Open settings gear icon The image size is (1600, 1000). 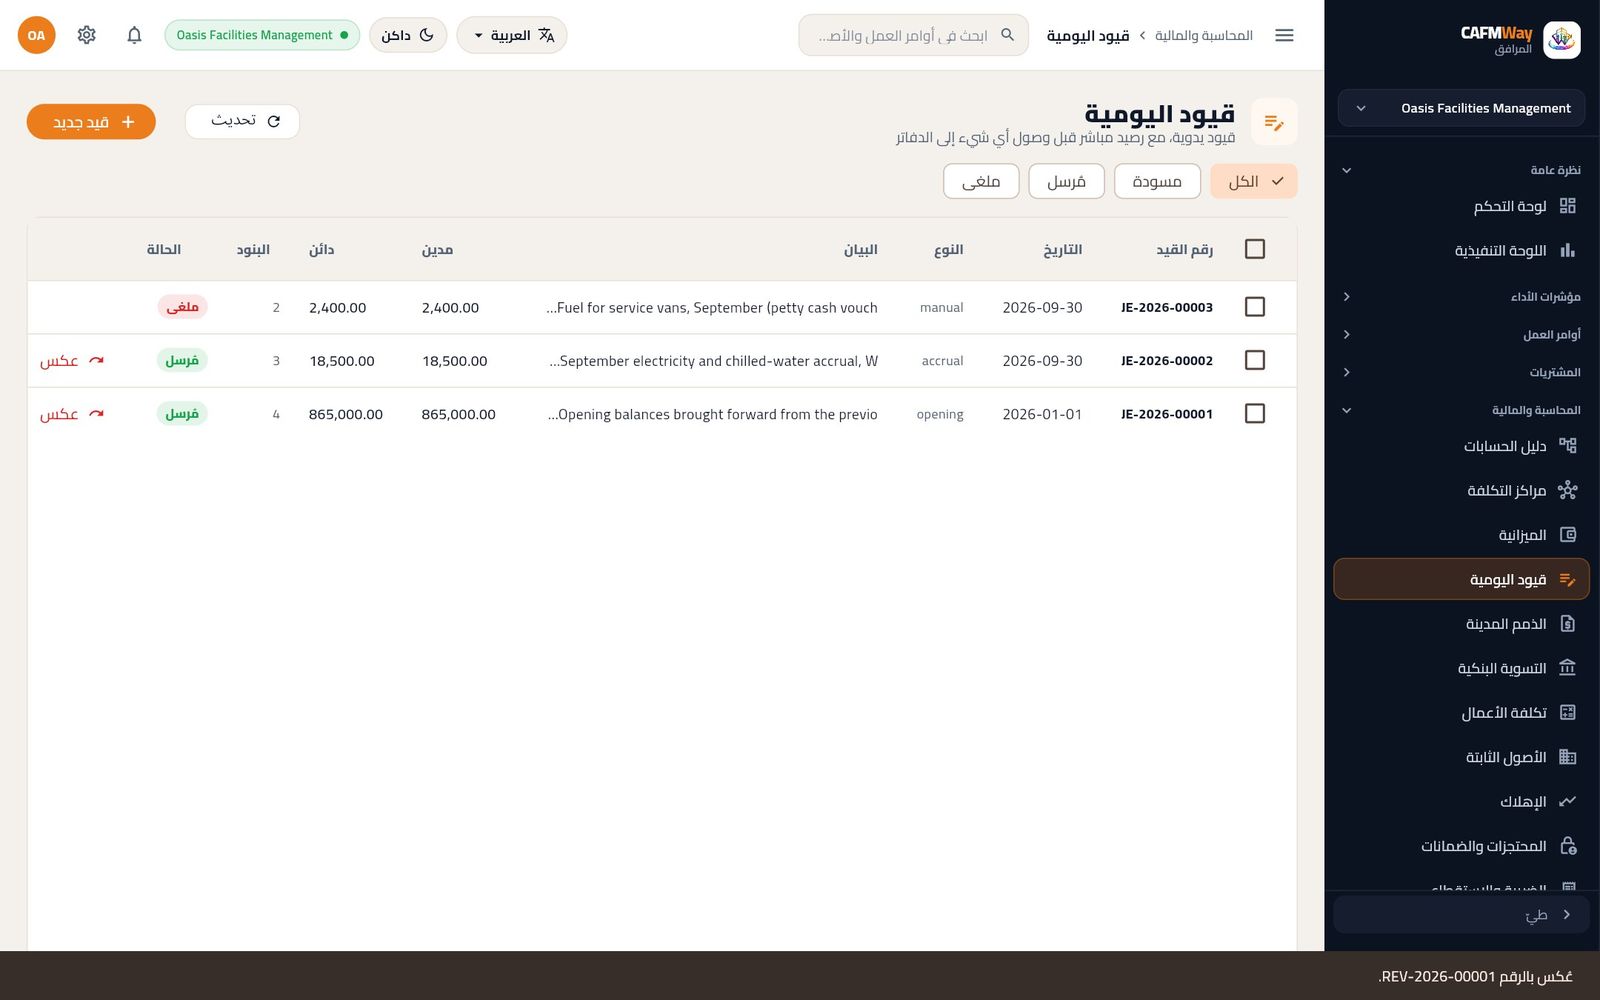pyautogui.click(x=87, y=35)
